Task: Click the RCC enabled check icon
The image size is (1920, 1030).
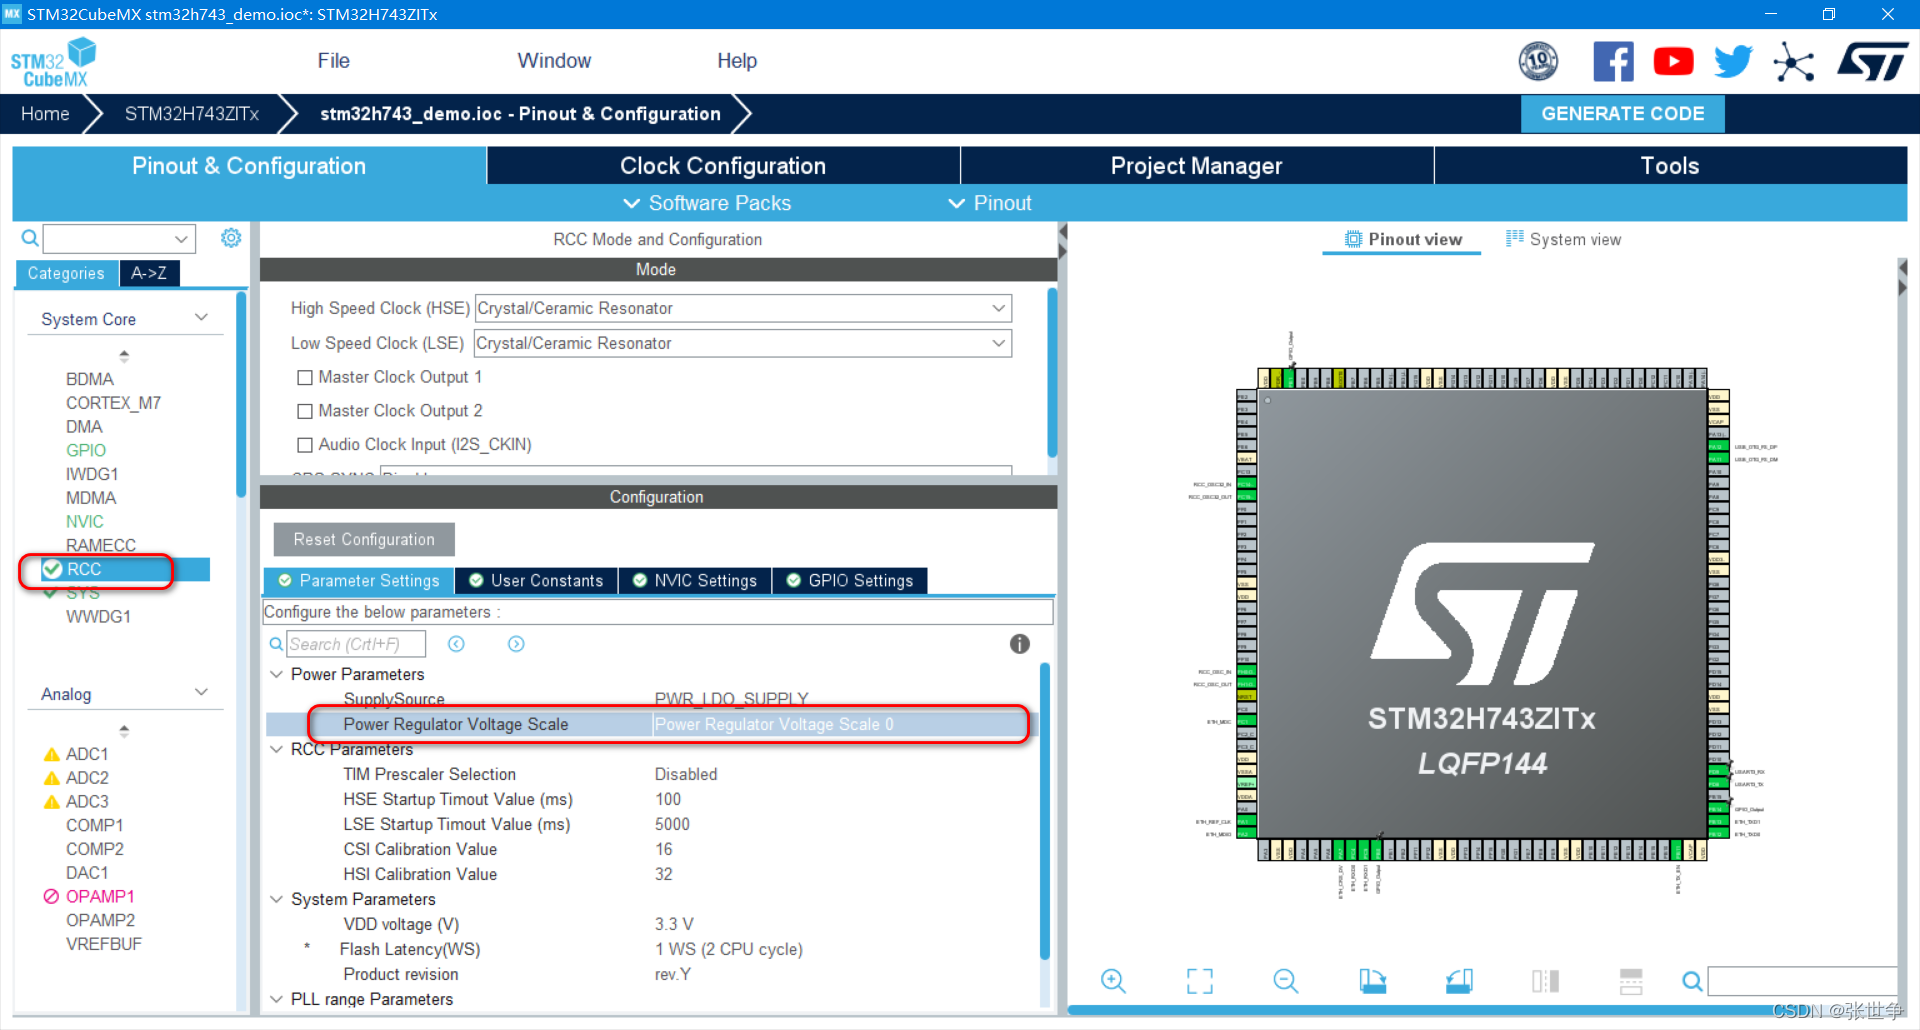Action: (53, 569)
